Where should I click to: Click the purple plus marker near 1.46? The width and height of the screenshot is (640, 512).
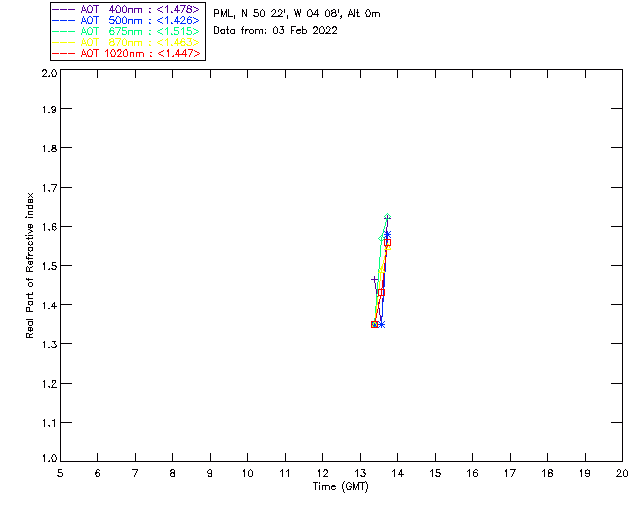374,280
